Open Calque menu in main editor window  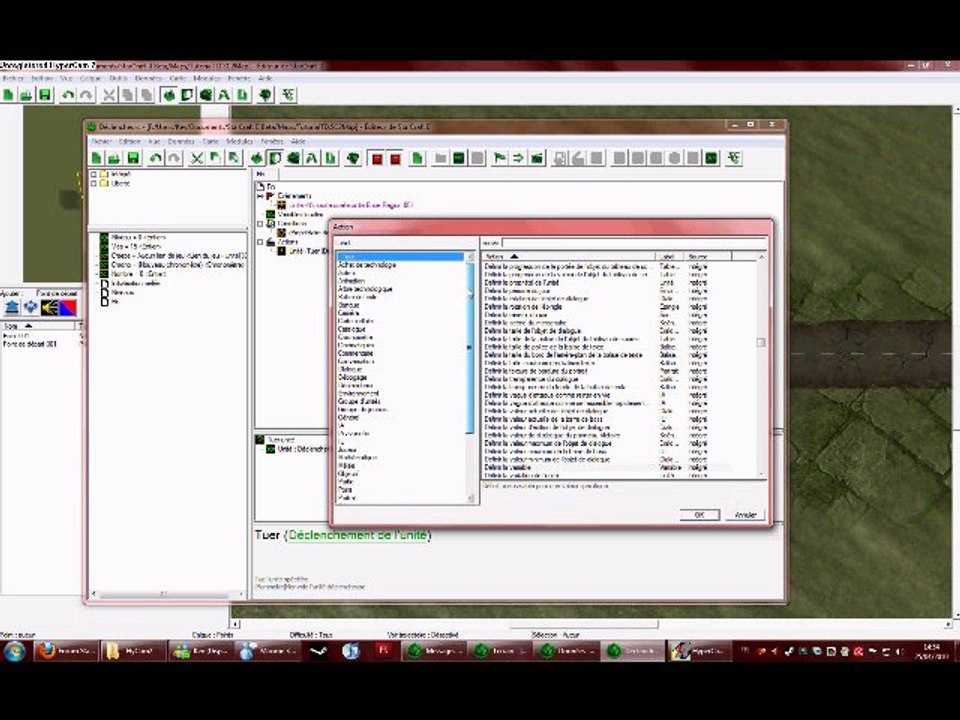click(91, 78)
